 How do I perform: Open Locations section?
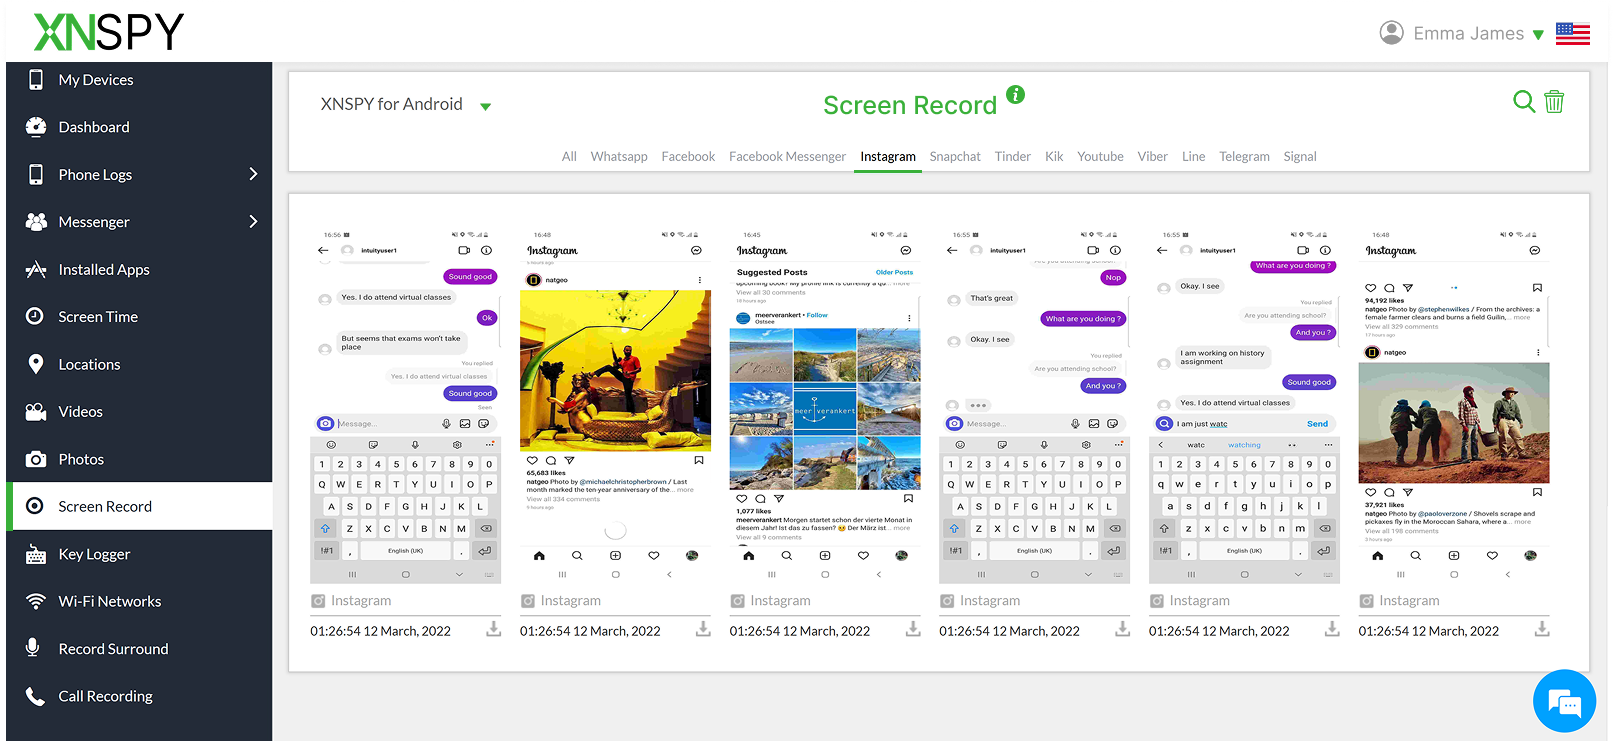[x=139, y=365]
